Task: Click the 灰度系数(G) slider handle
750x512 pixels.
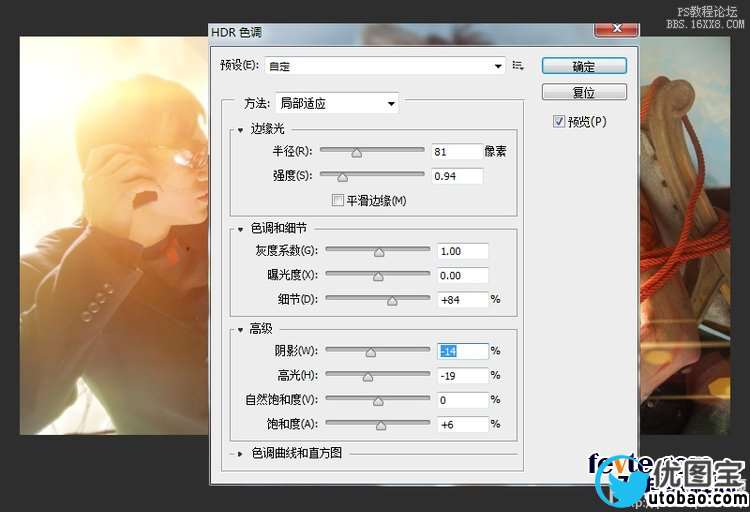Action: point(379,252)
